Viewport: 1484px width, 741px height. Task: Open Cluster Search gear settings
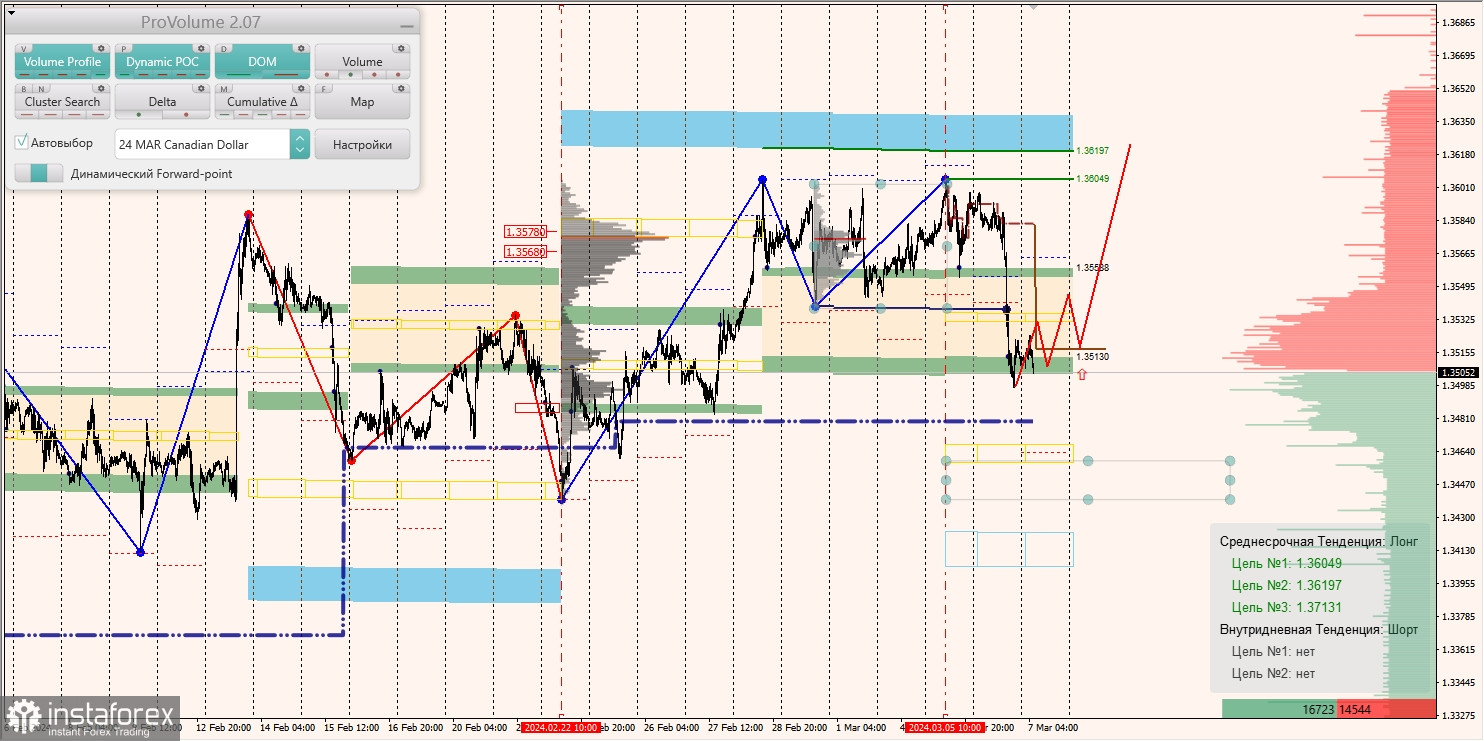100,88
